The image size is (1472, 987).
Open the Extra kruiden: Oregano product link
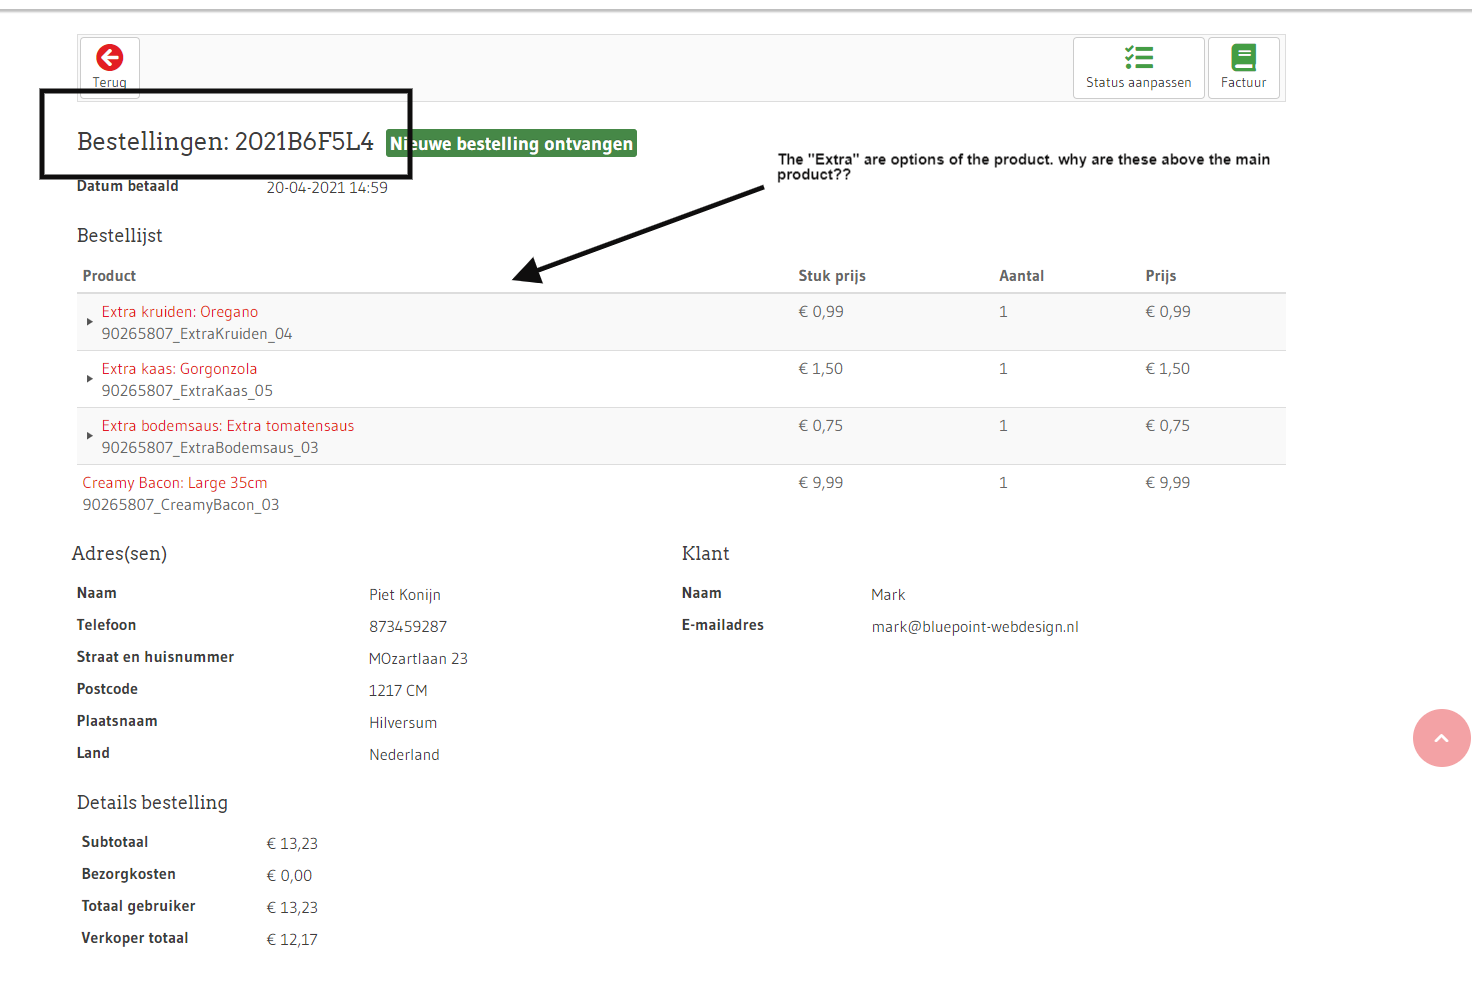(180, 312)
